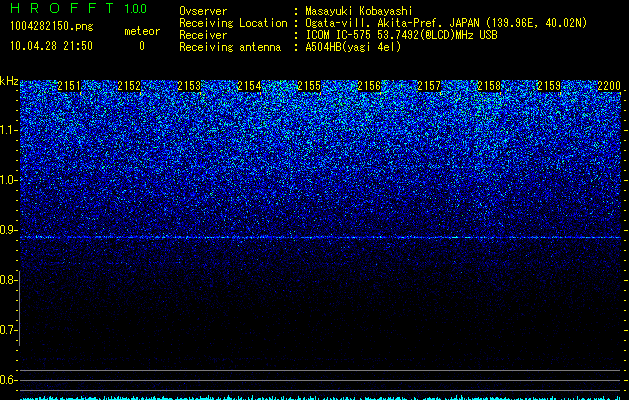Click the observer name Masayuki Kobayashi
Viewport: 629px width, 400px height.
359,11
